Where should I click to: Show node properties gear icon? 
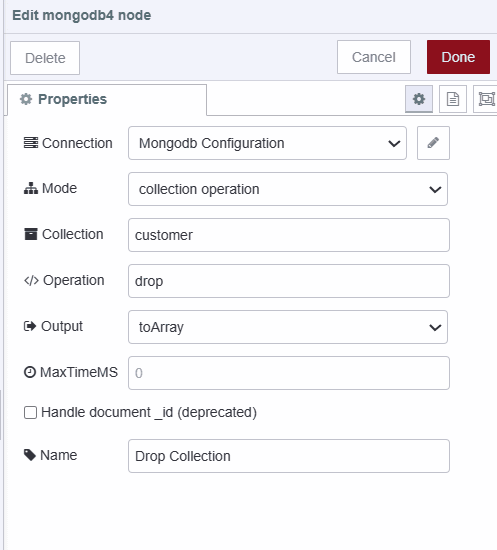[419, 99]
